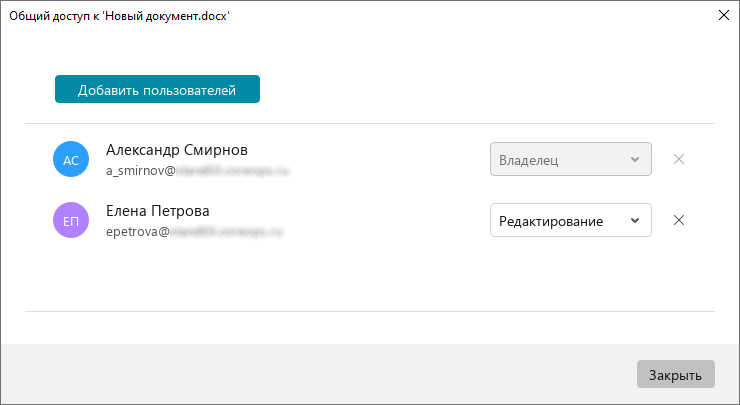Image resolution: width=740 pixels, height=405 pixels.
Task: Select the name 'Елена Петрова'
Action: pos(158,211)
